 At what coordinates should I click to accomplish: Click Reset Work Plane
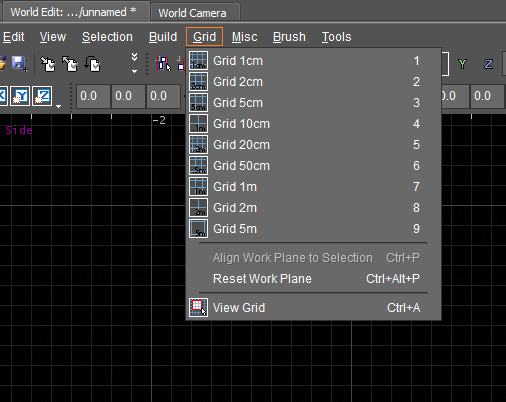tap(313, 279)
